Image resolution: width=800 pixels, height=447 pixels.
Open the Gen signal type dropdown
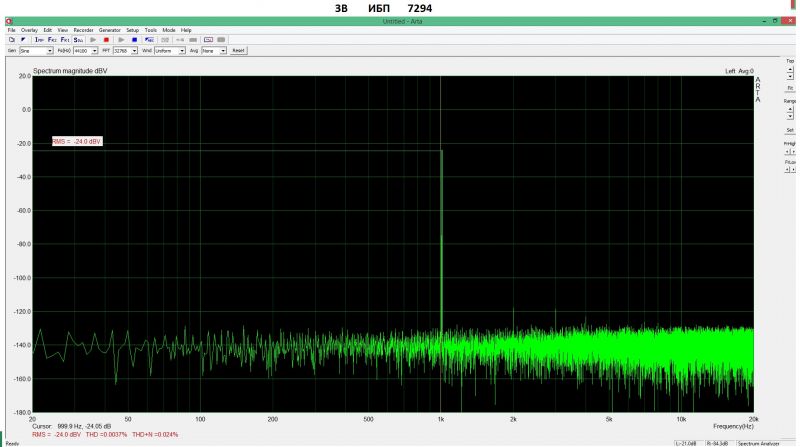[x=50, y=50]
